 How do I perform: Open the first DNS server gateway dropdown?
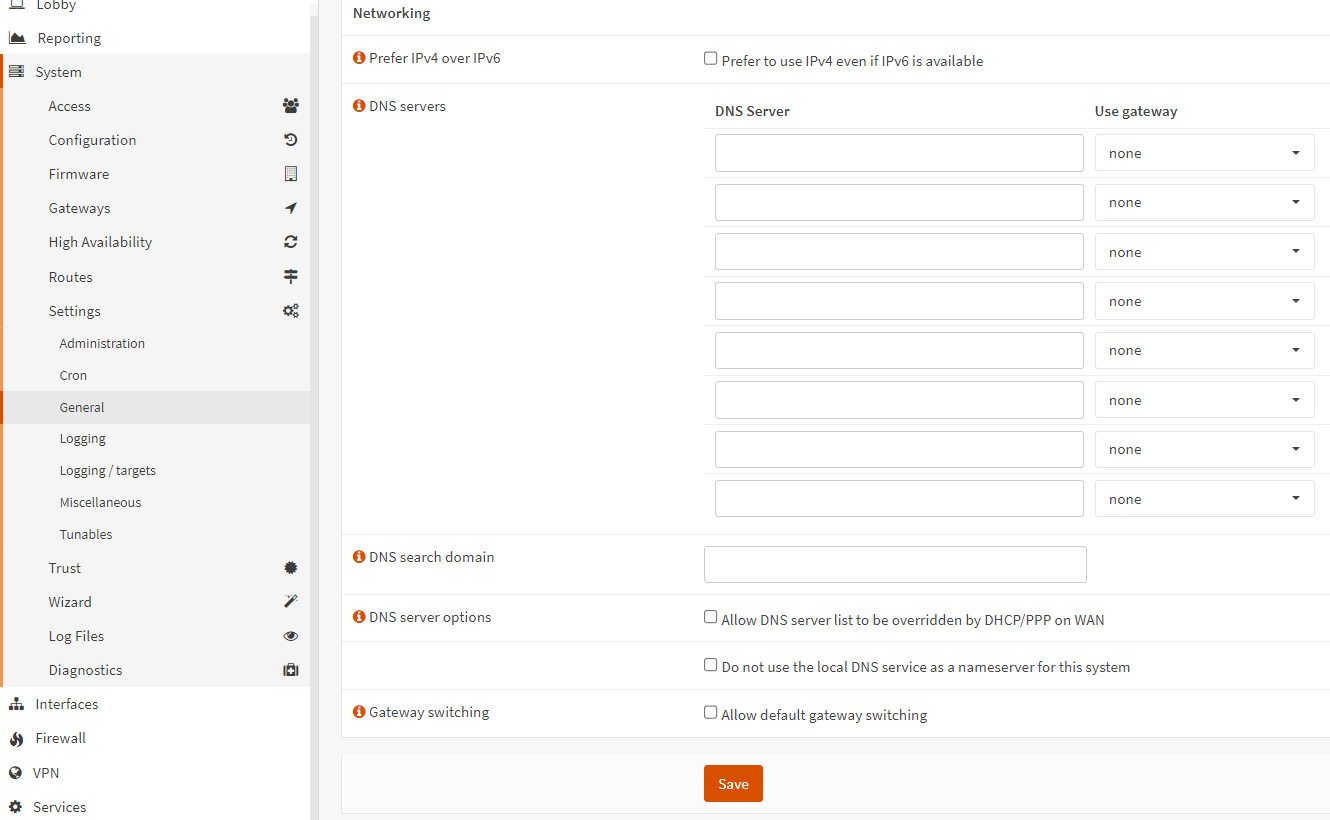1204,153
